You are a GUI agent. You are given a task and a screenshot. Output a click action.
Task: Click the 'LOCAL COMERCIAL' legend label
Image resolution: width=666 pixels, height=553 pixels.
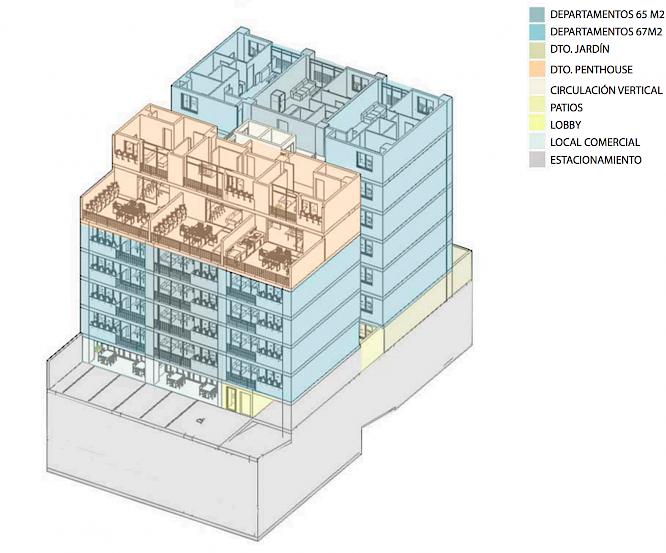click(x=594, y=142)
